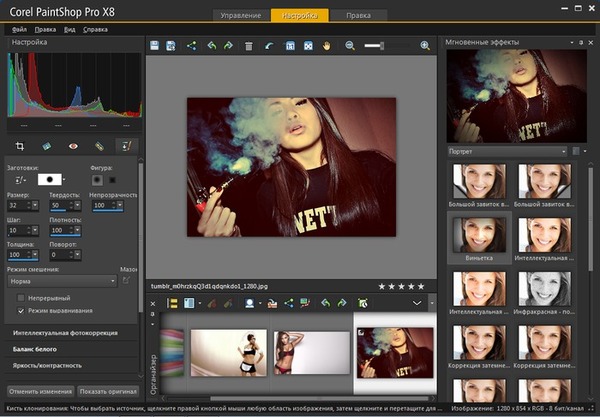Open the Режим смешения dropdown (Норма)
This screenshot has height=417, width=600.
(x=59, y=282)
